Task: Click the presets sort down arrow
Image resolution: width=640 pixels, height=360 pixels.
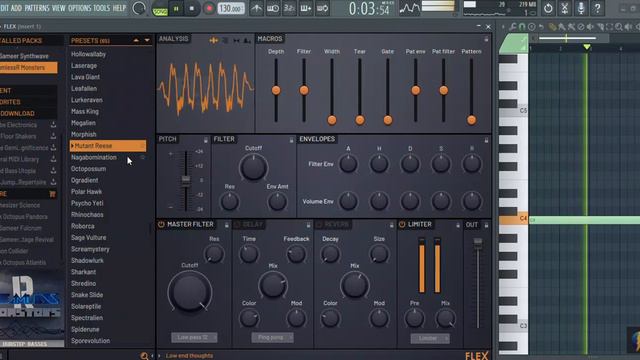Action: click(147, 40)
